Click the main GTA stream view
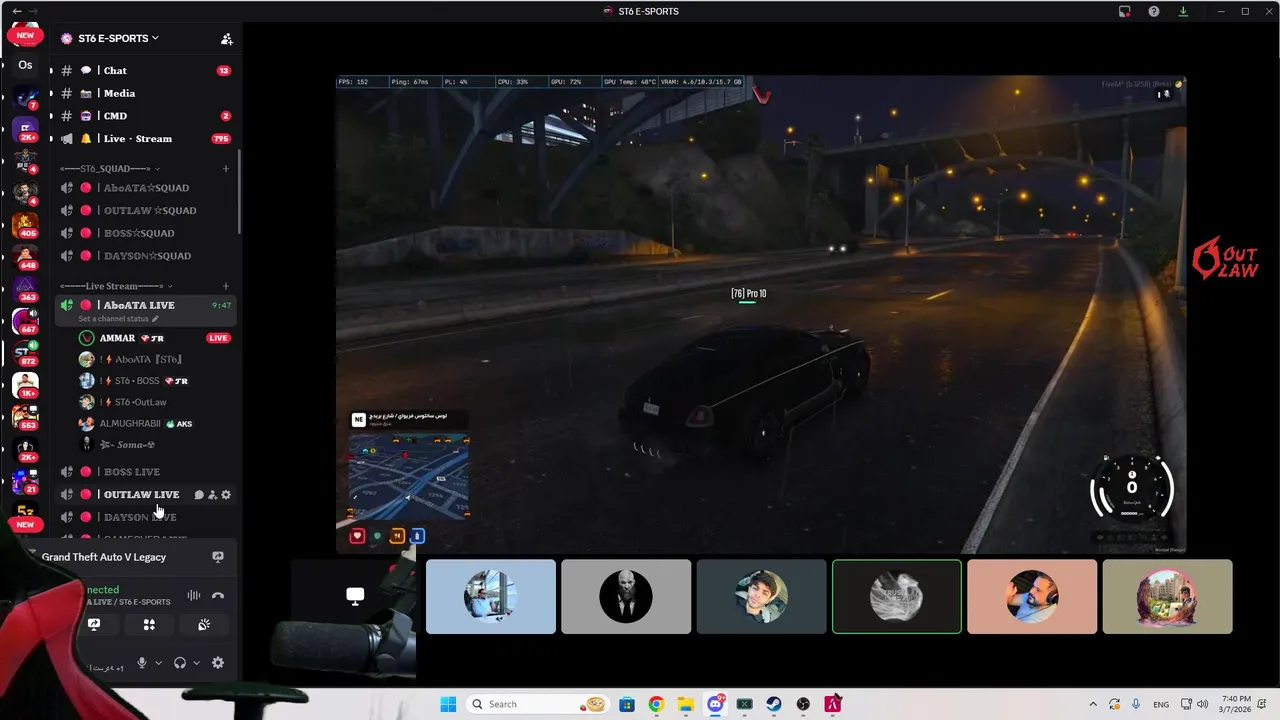The image size is (1280, 720). pyautogui.click(x=761, y=314)
